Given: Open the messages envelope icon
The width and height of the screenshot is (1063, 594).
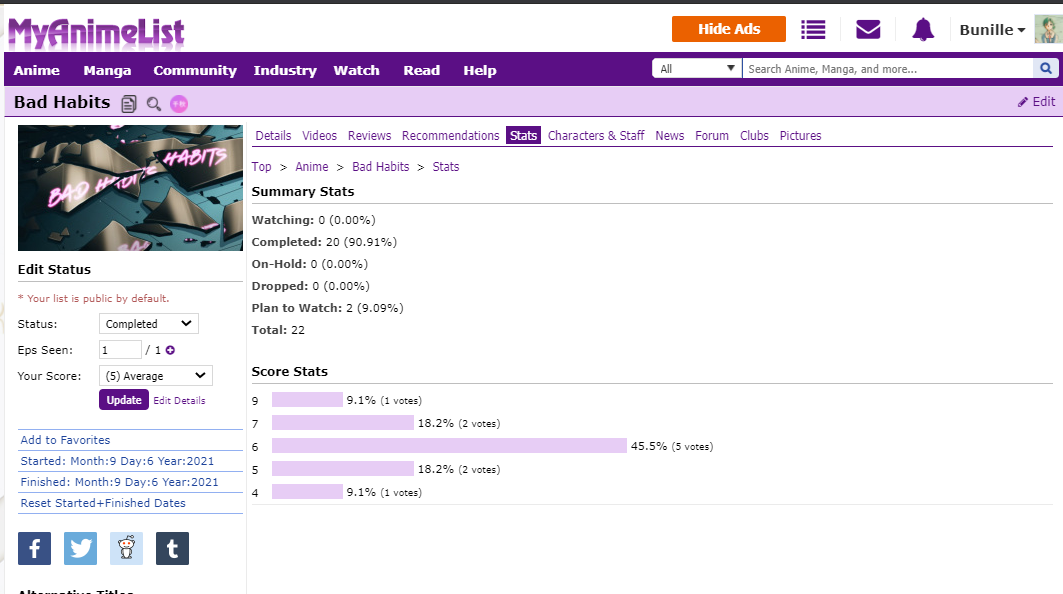Looking at the screenshot, I should [x=868, y=29].
